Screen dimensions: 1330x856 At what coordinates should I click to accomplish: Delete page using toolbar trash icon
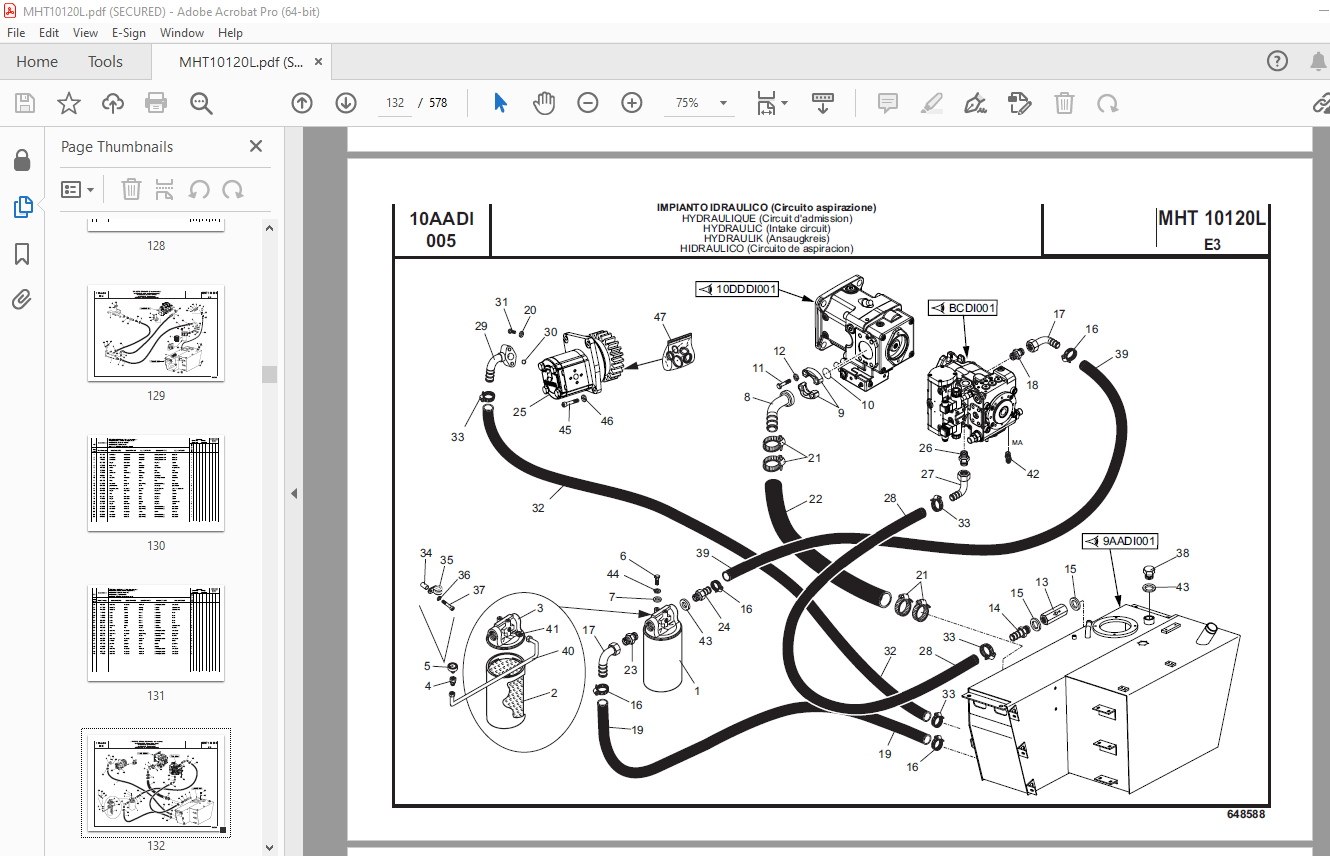(x=1064, y=103)
